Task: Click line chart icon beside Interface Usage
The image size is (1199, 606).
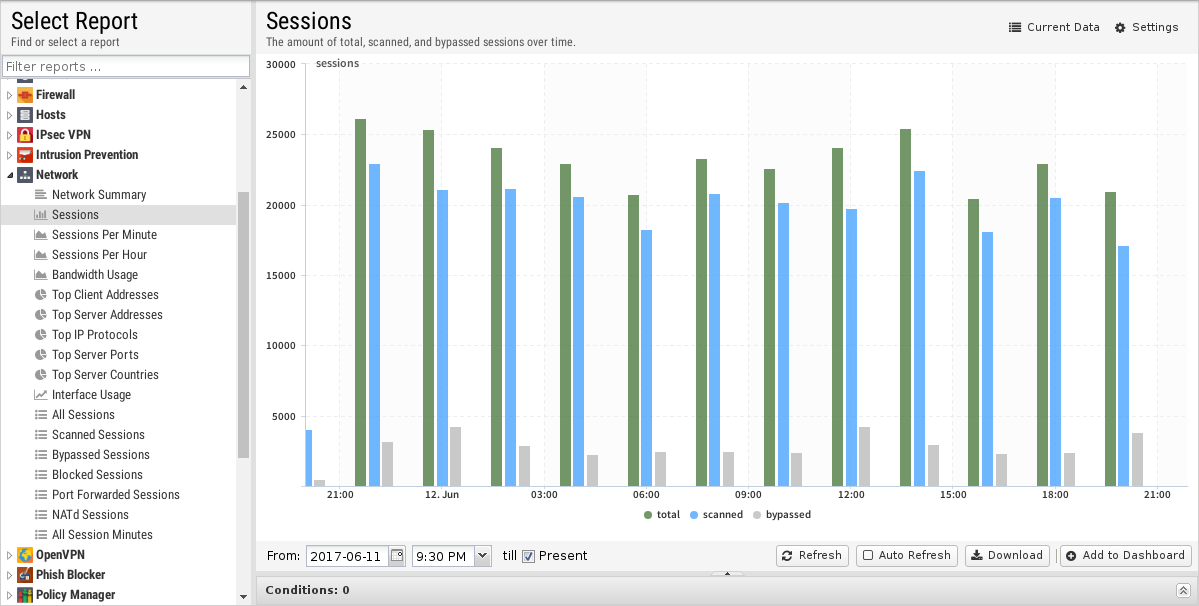Action: (x=41, y=394)
